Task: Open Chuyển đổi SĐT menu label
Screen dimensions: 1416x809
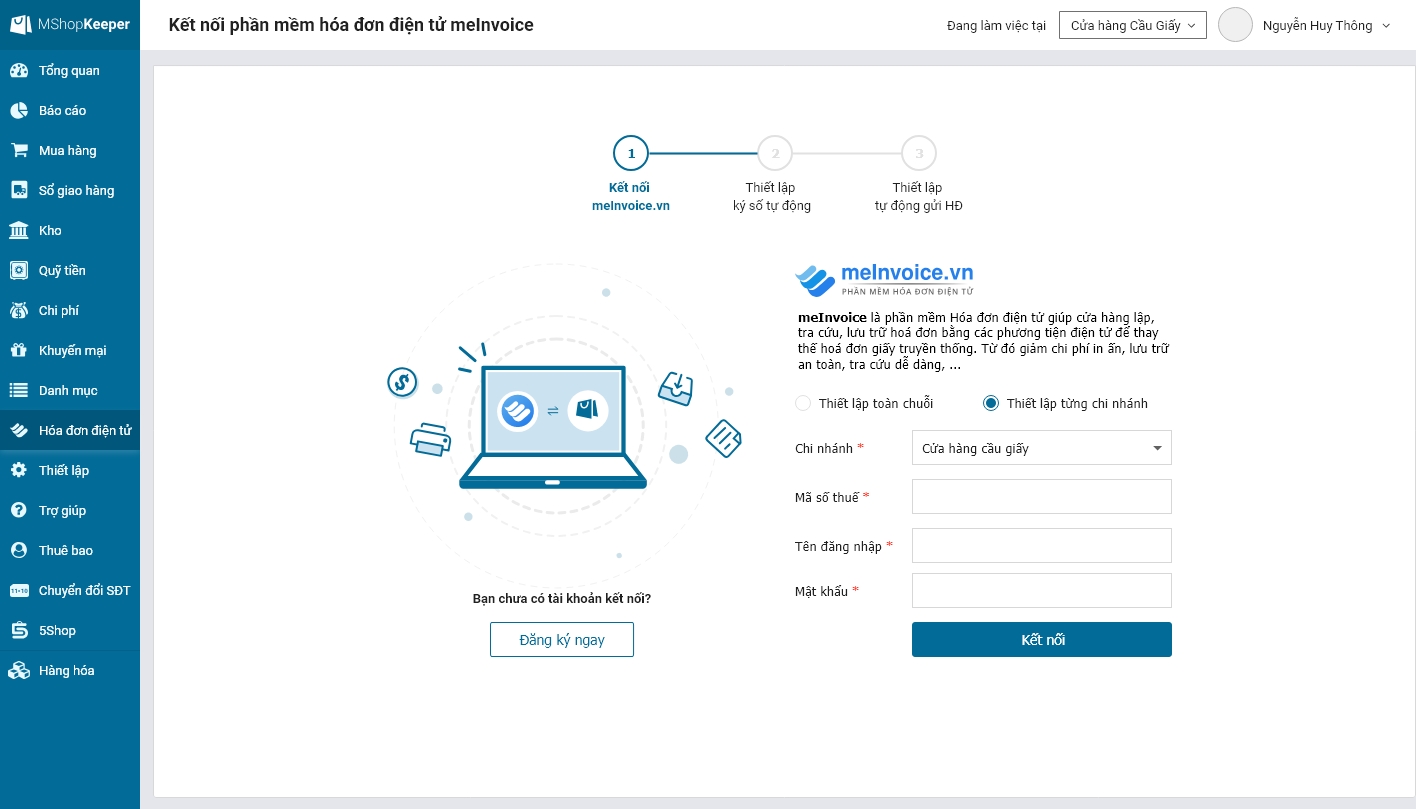Action: tap(85, 591)
